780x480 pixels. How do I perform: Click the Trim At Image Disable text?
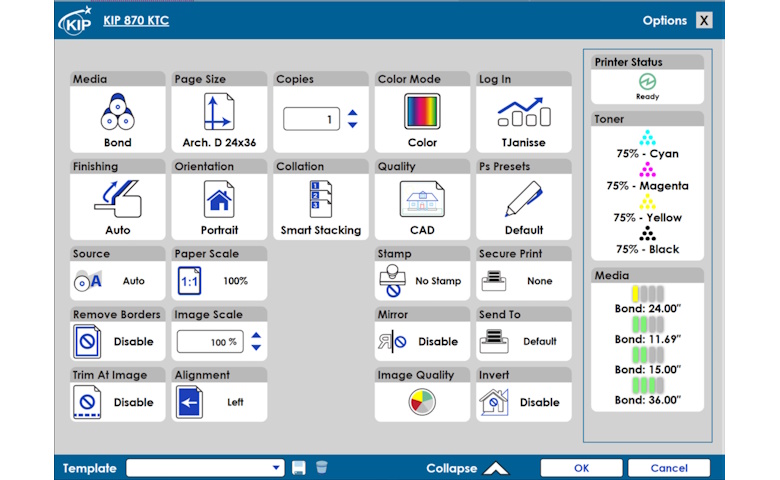(133, 402)
